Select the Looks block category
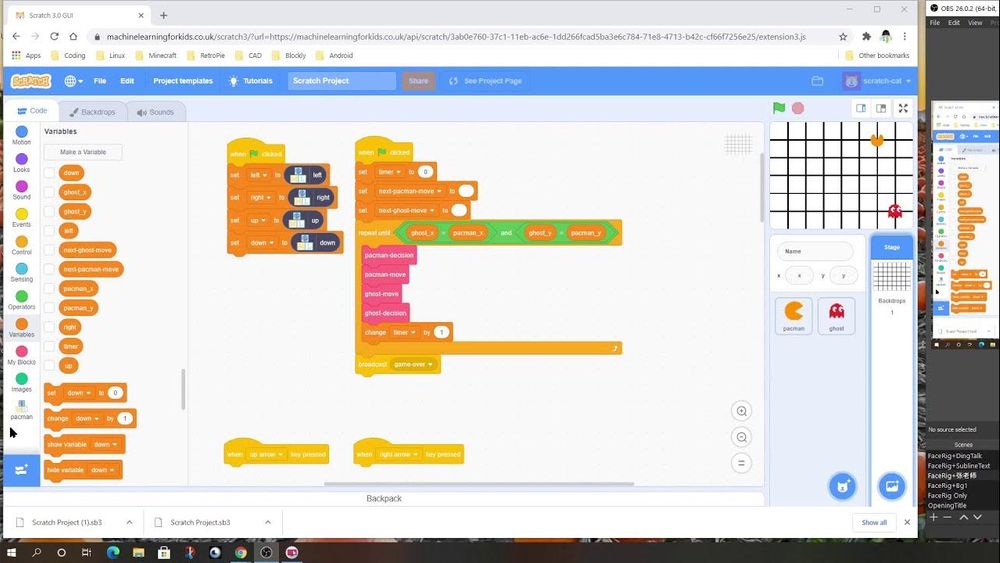This screenshot has width=1000, height=563. point(22,163)
